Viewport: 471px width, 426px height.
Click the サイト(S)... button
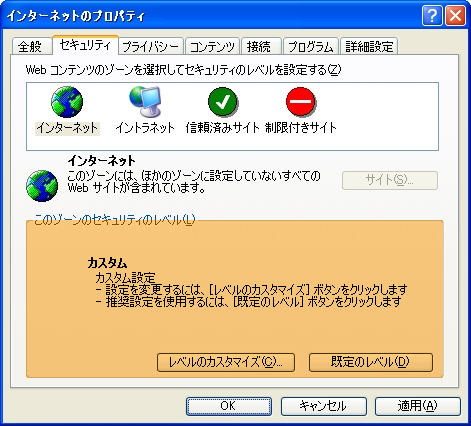click(x=390, y=180)
